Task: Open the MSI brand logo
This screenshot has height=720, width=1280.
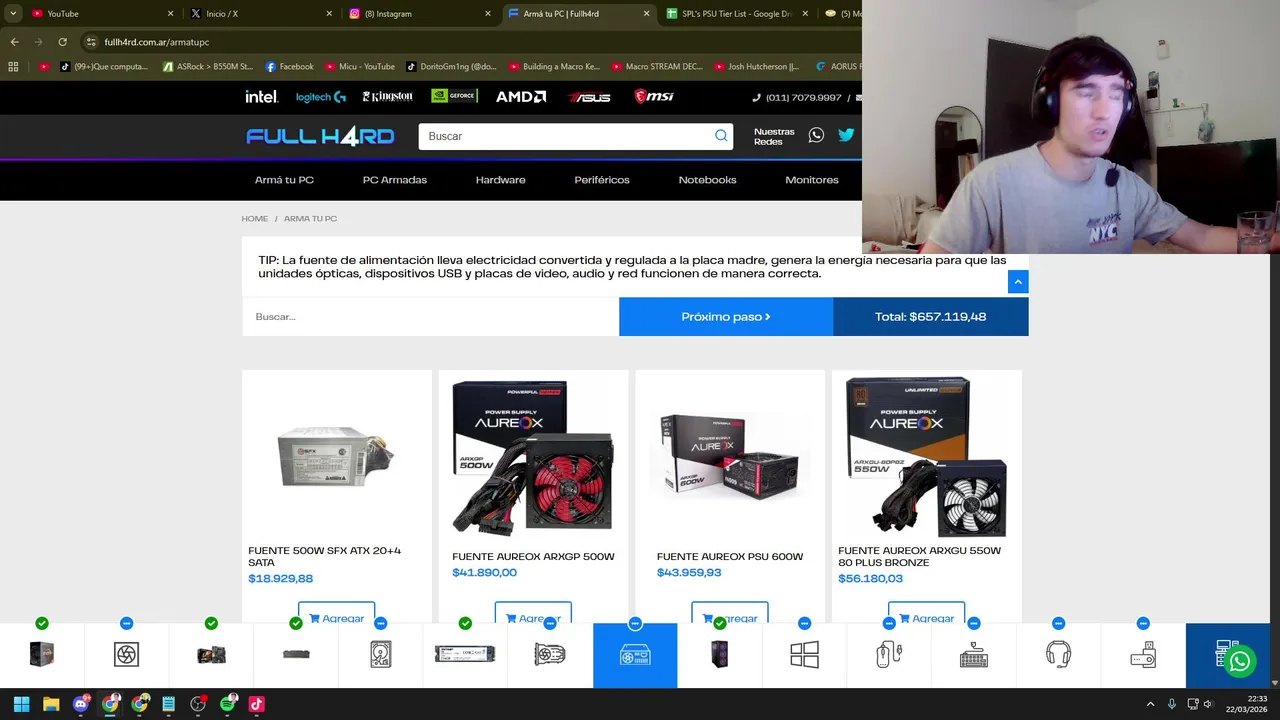Action: (x=654, y=97)
